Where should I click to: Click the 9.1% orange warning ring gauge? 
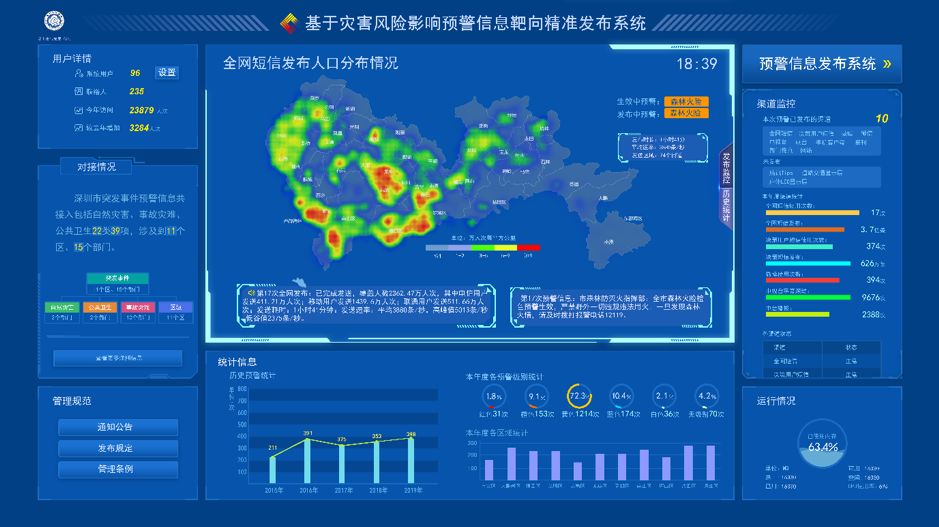(x=536, y=396)
